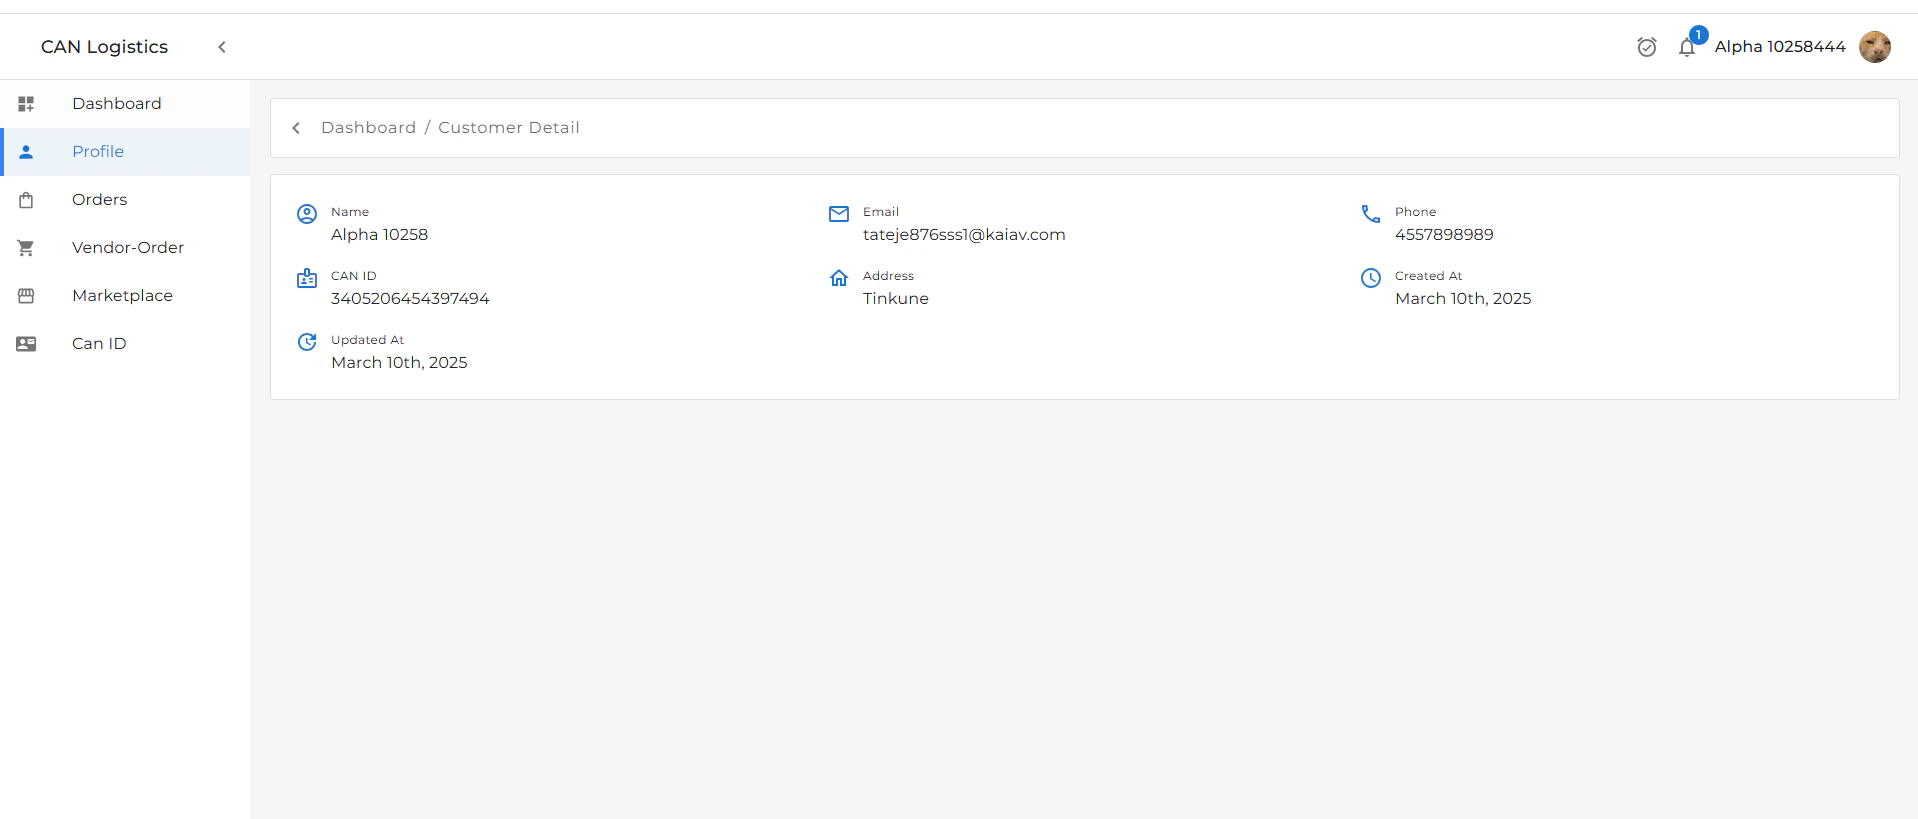
Task: Click the CAN ID badge icon
Action: (x=307, y=278)
